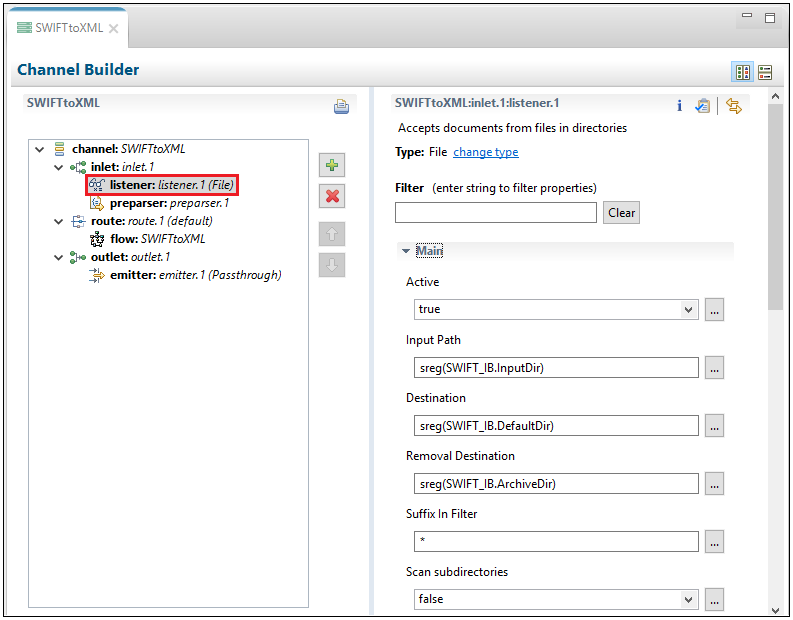Screen dimensions: 793x620
Task: Click the Input Path field
Action: 556,368
